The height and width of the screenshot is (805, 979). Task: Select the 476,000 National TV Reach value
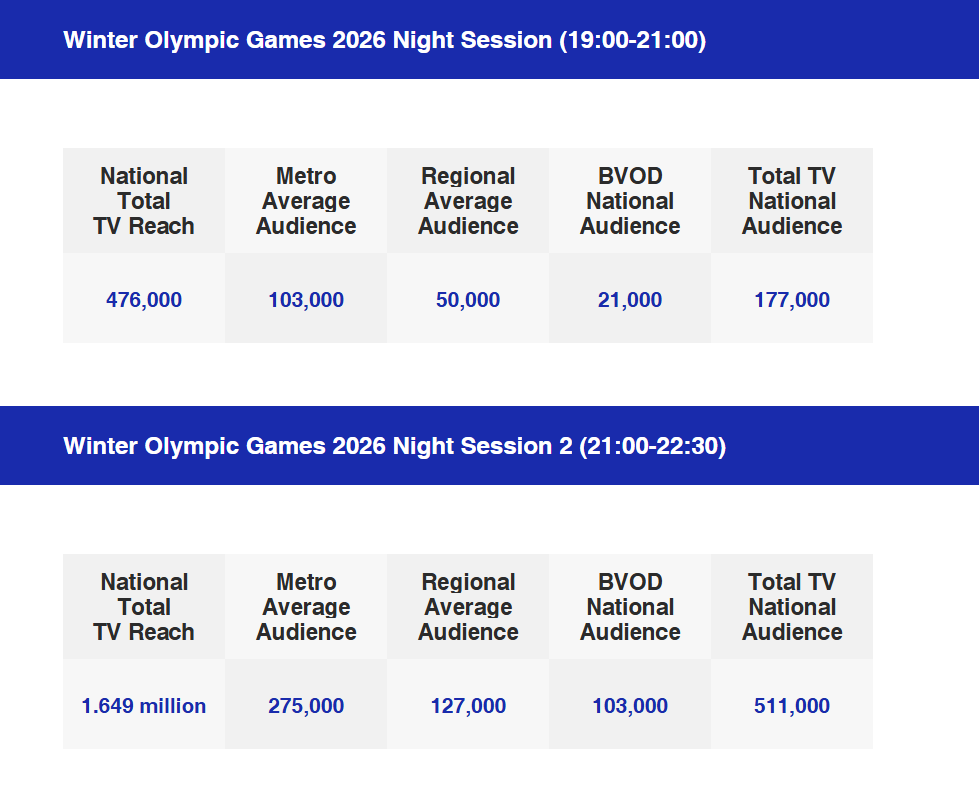point(144,300)
